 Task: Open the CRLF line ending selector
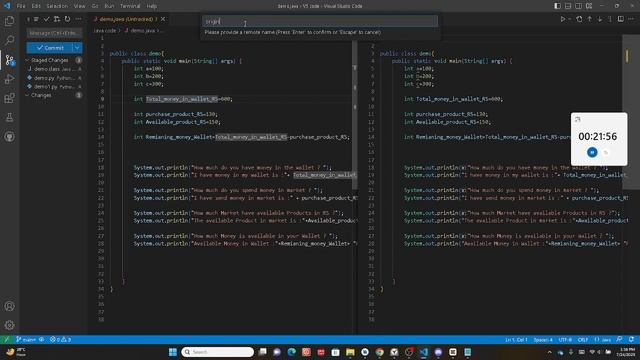[583, 340]
